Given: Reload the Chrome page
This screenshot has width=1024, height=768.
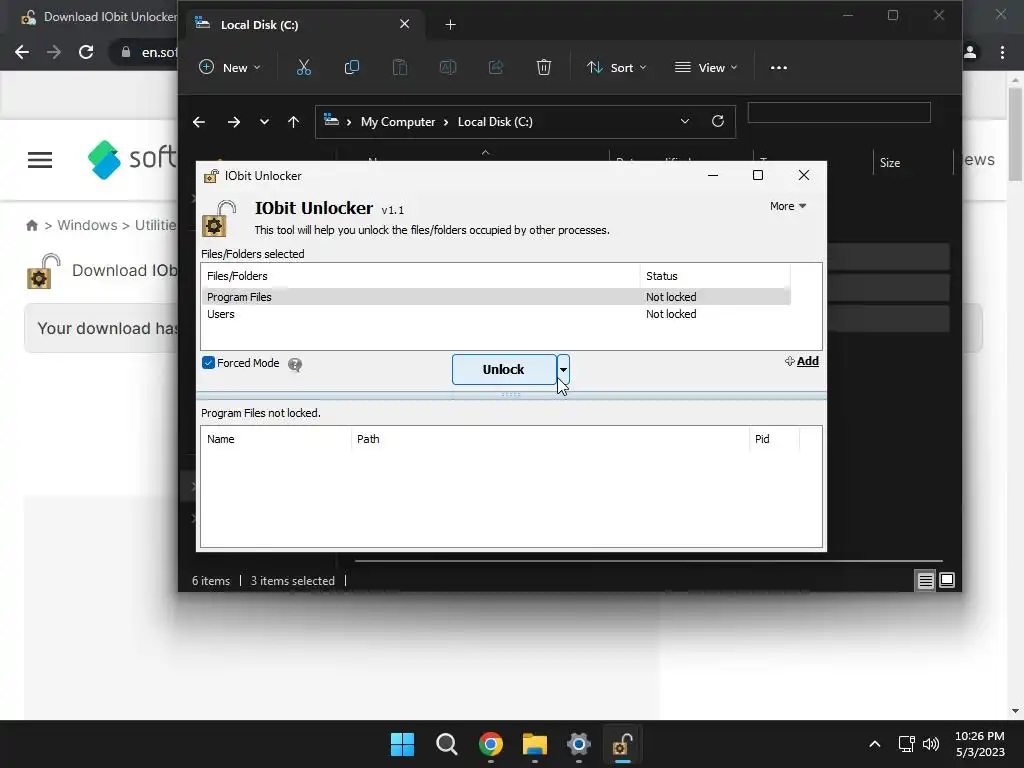Looking at the screenshot, I should tap(86, 52).
